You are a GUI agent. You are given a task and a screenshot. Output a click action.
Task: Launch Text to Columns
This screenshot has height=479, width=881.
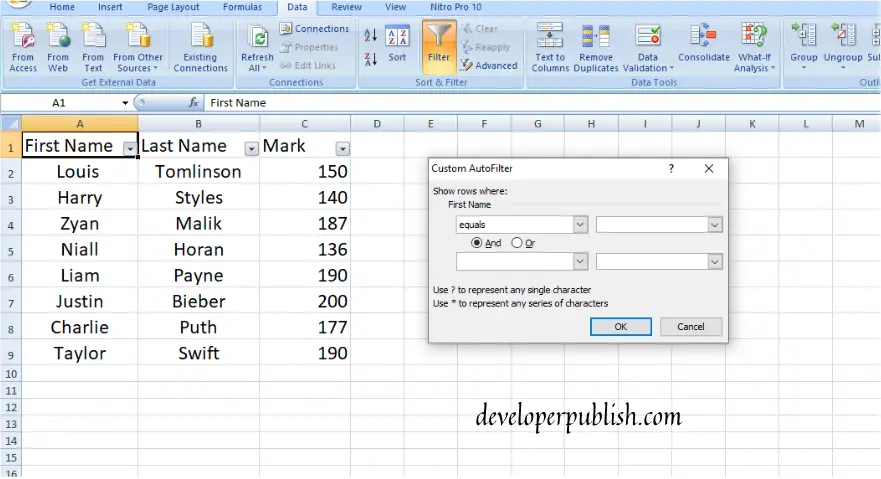tap(550, 48)
